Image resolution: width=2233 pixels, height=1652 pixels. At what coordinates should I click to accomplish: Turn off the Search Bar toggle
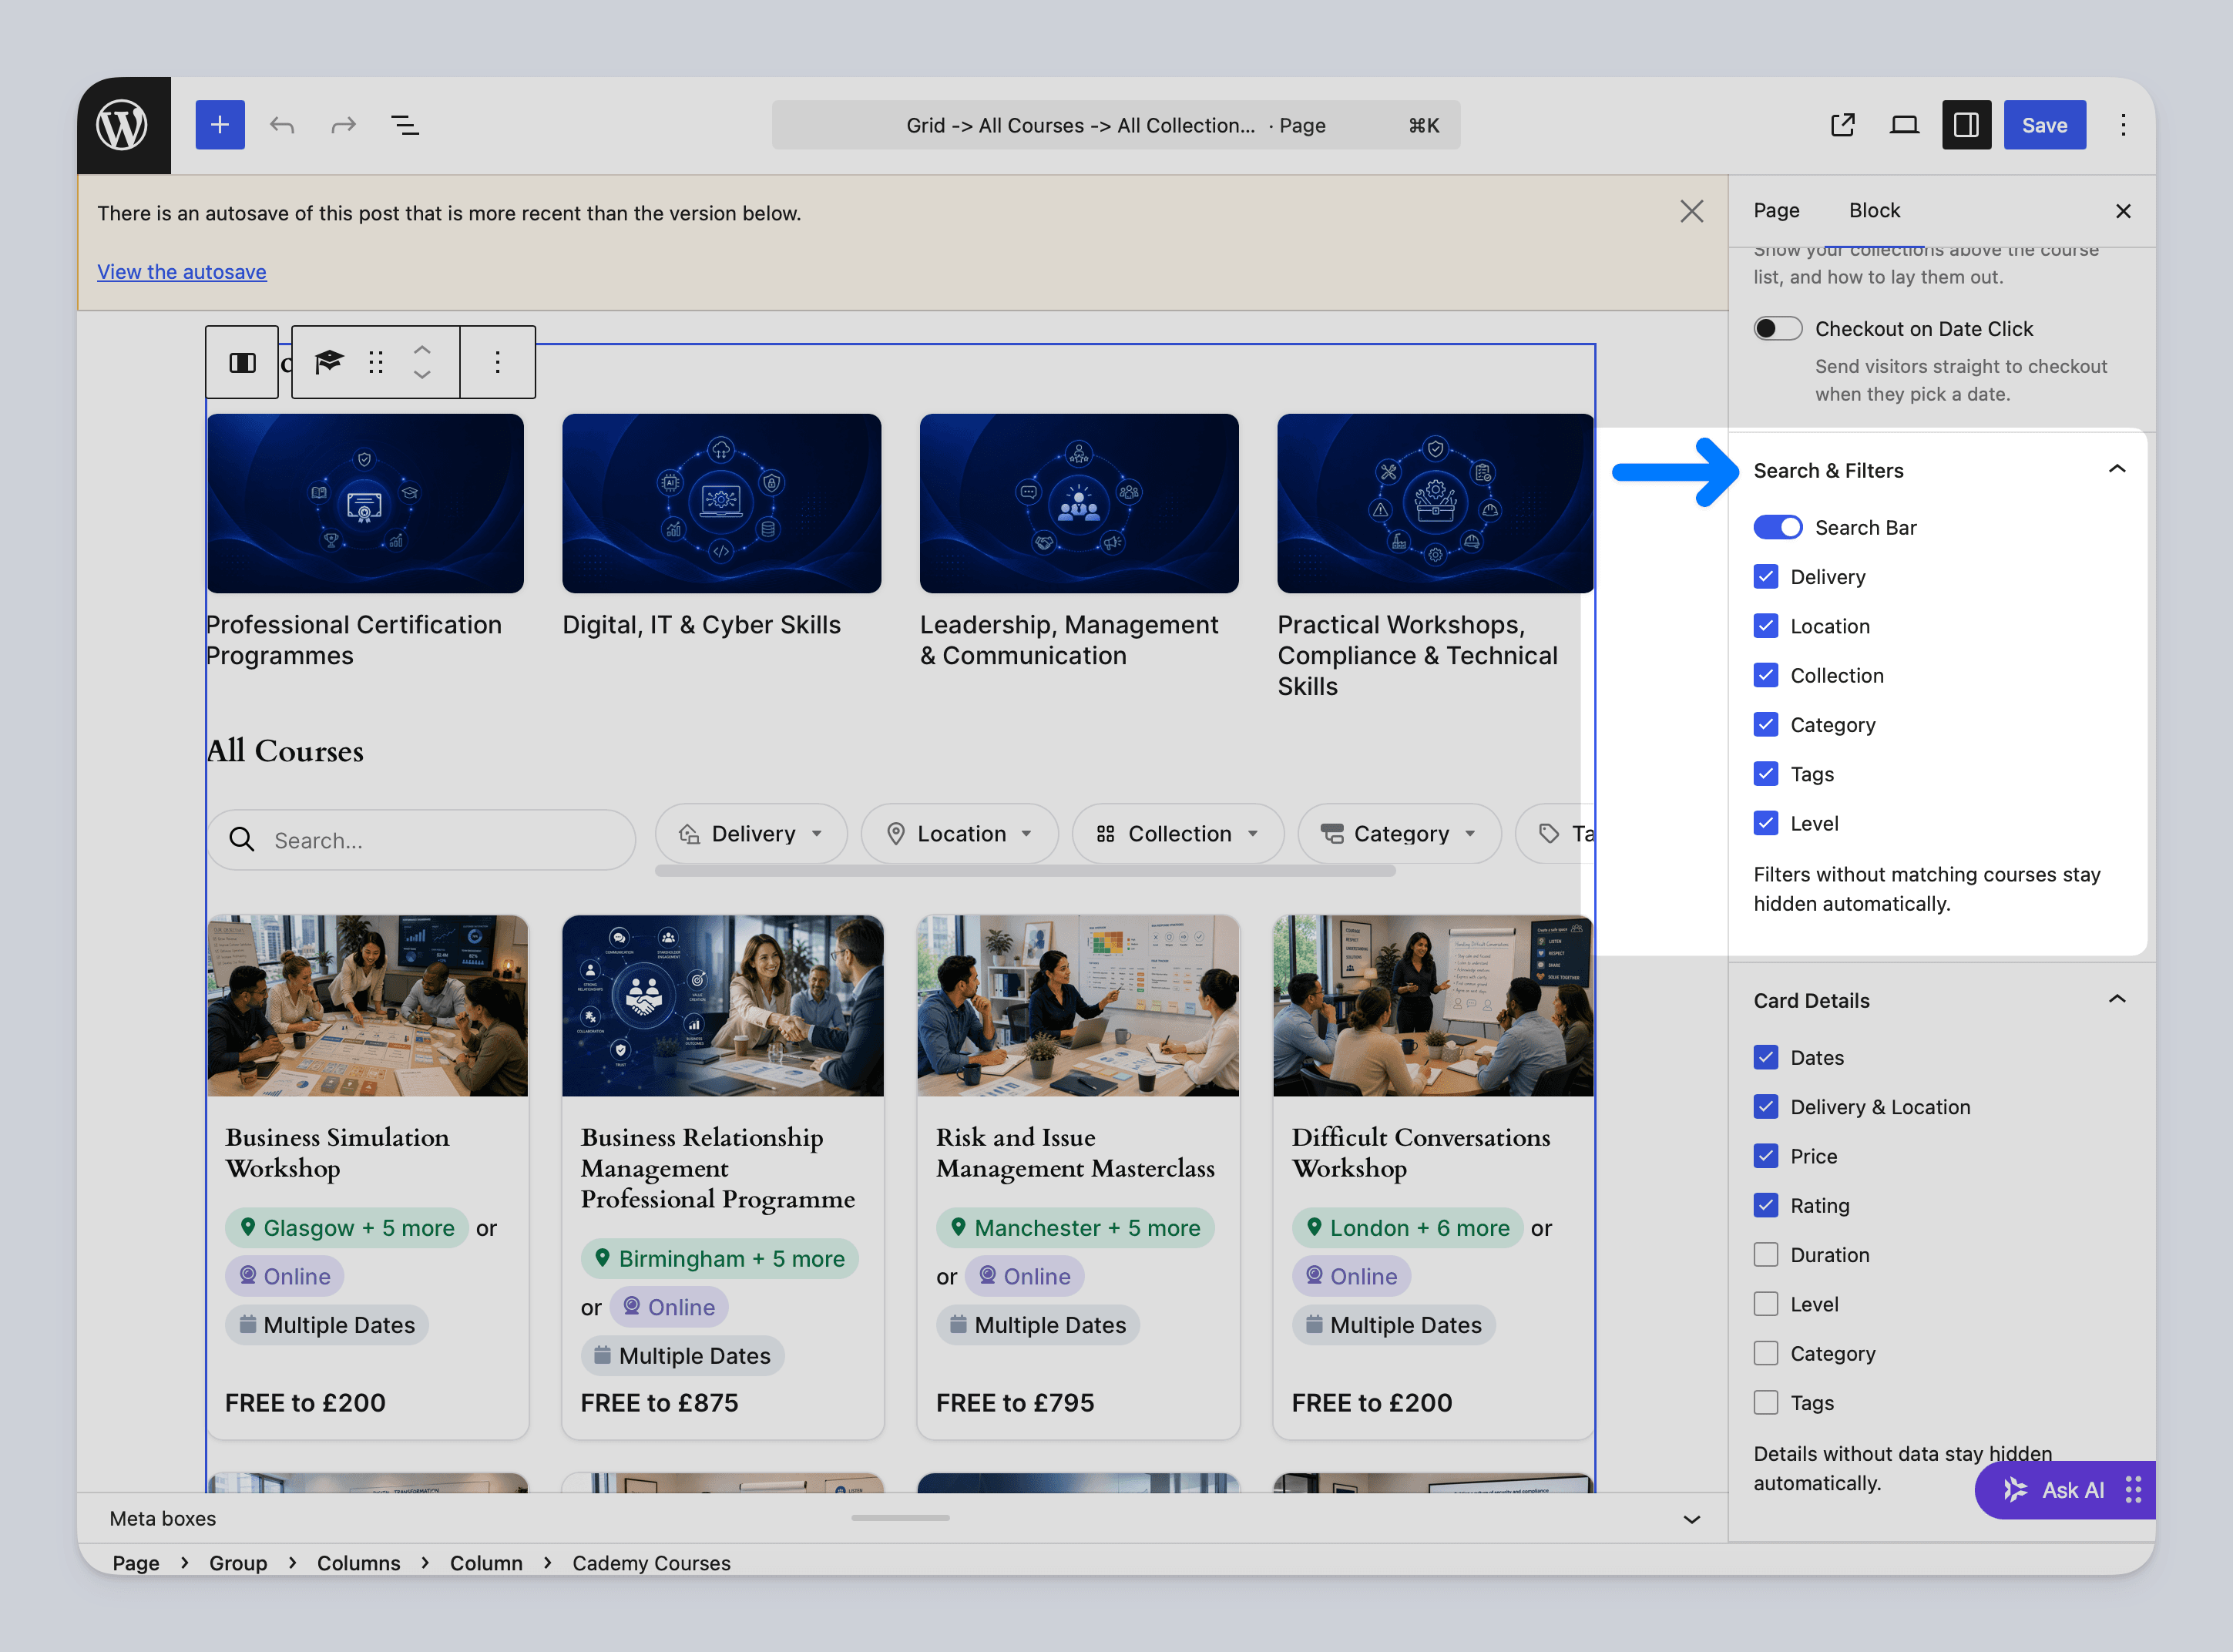1777,527
